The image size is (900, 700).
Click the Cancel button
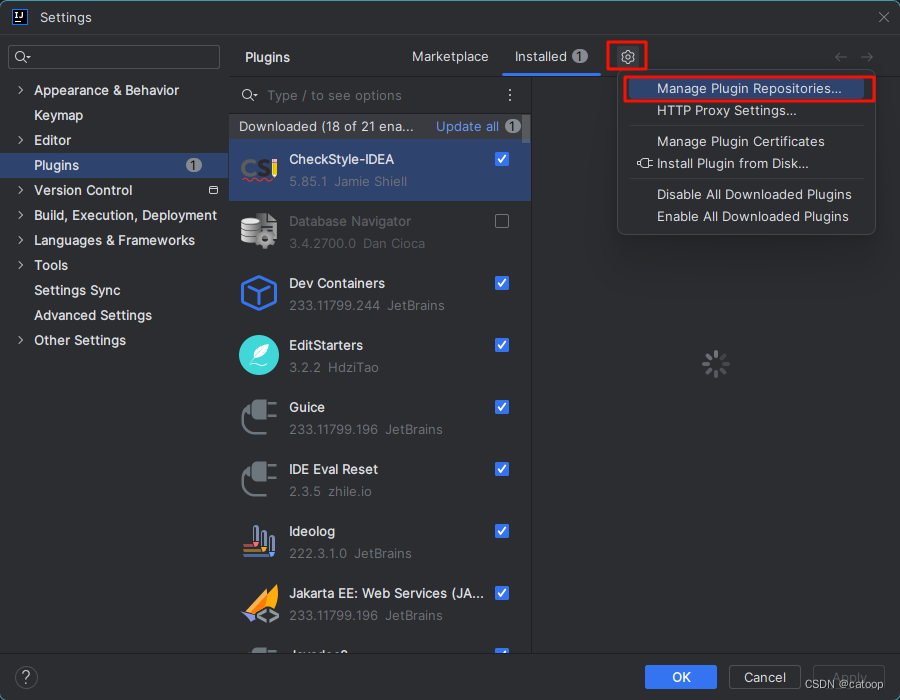[x=765, y=677]
